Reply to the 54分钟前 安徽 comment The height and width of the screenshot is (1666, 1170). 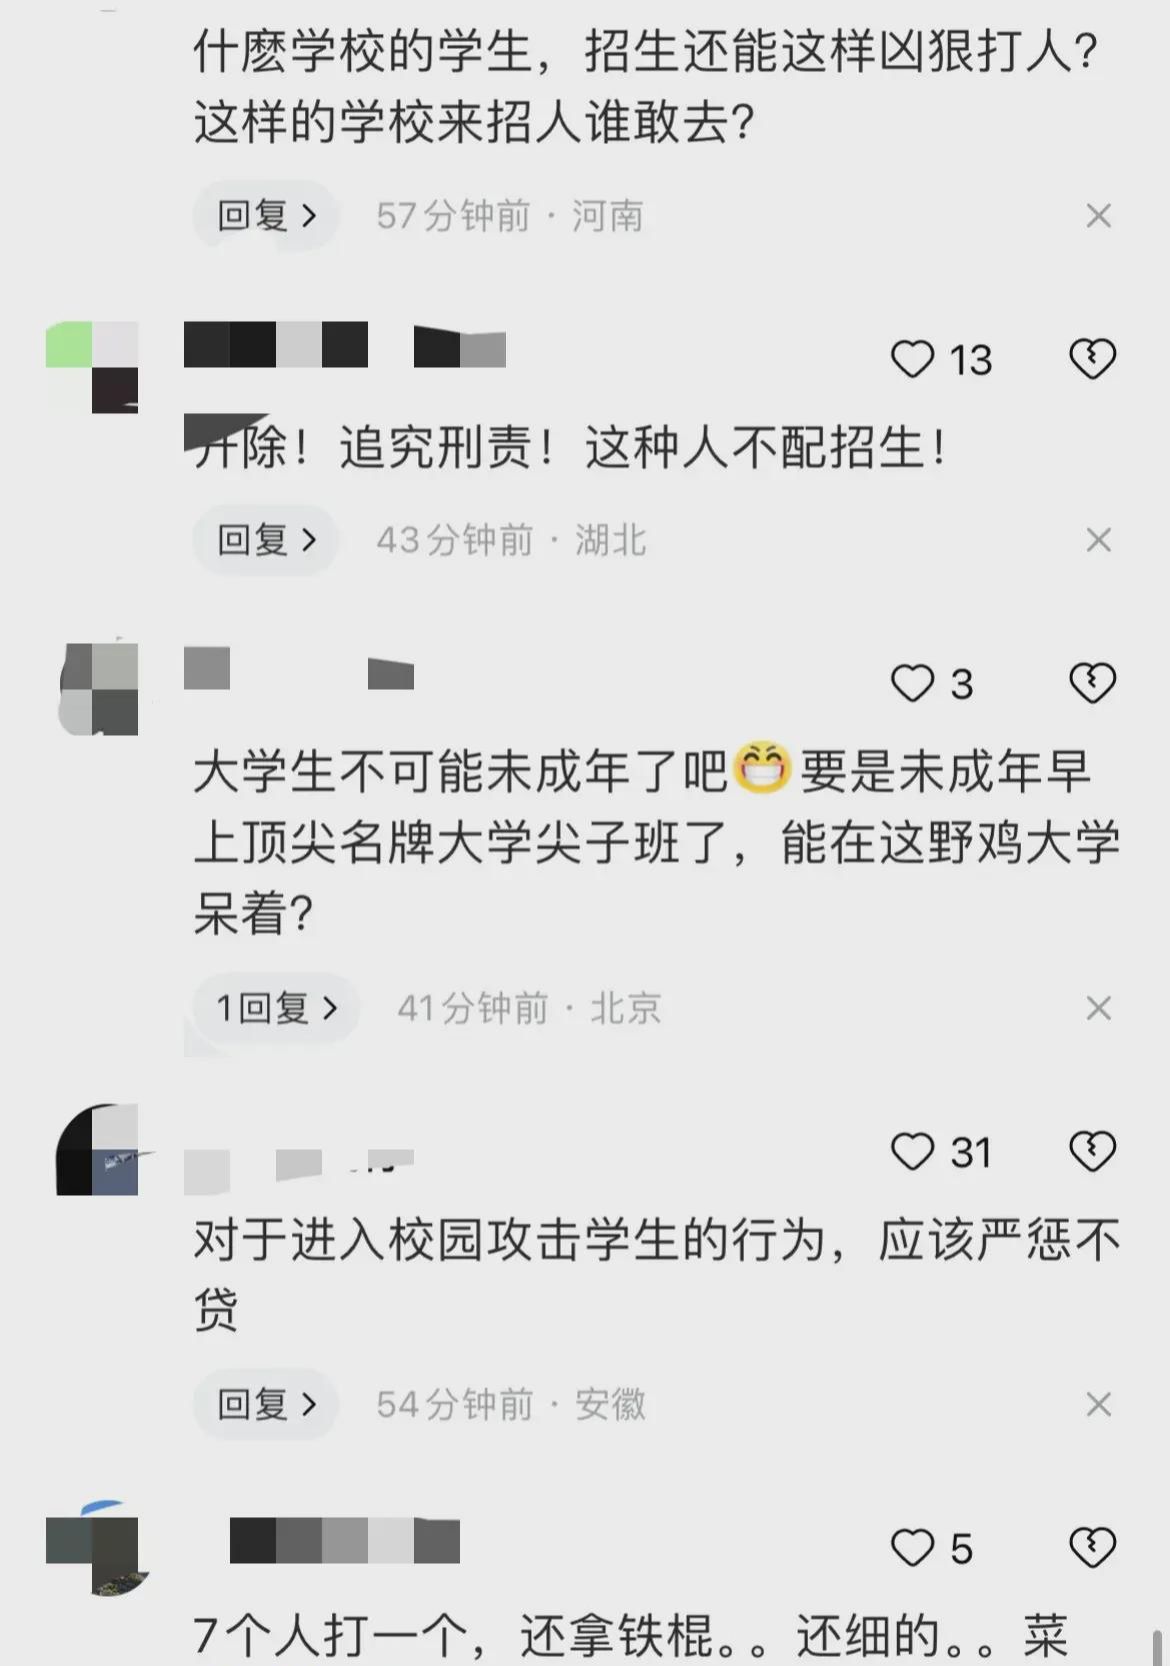[x=266, y=1404]
